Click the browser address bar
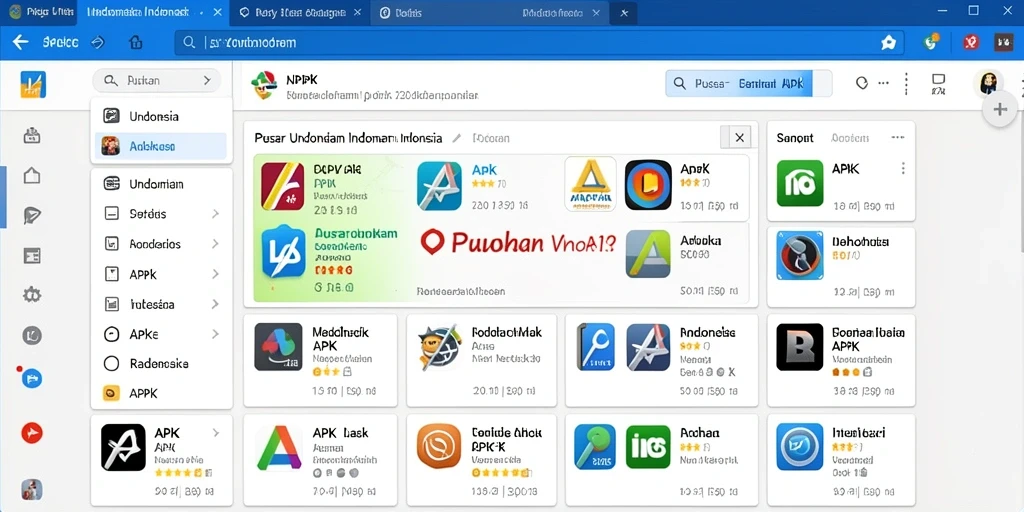 [539, 42]
